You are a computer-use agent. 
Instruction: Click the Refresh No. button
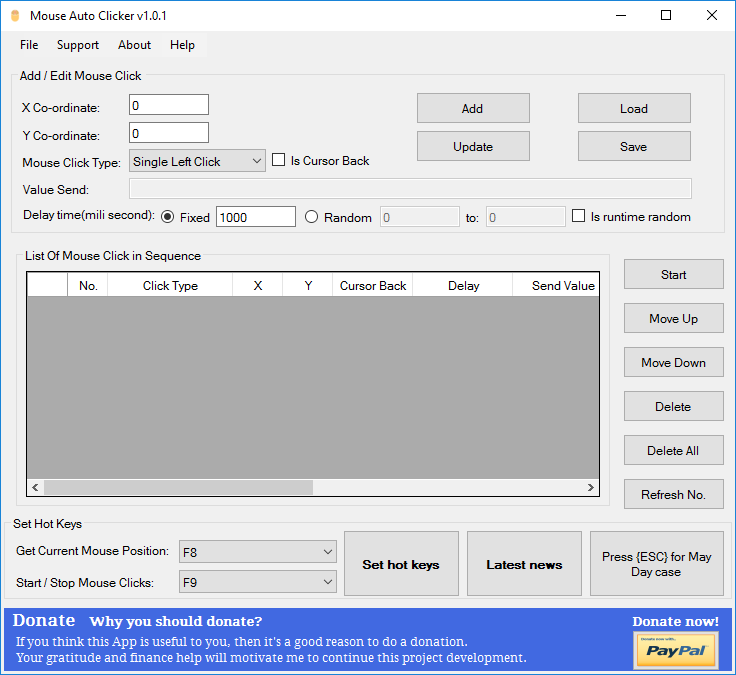coord(674,494)
